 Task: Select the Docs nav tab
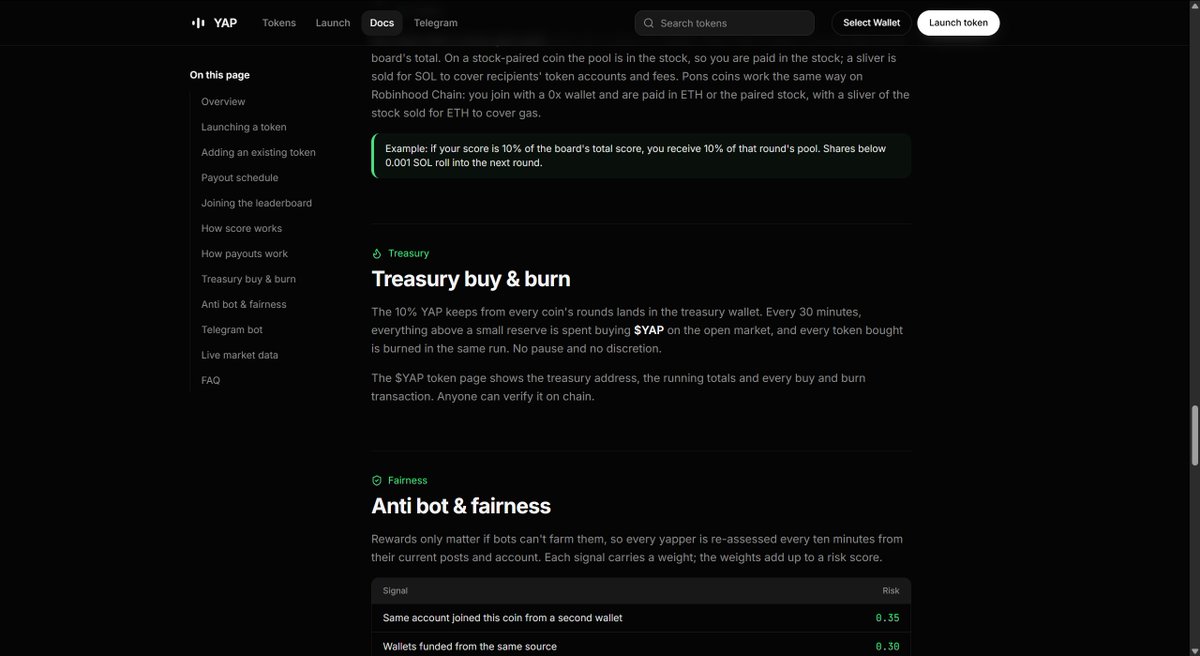pyautogui.click(x=382, y=23)
